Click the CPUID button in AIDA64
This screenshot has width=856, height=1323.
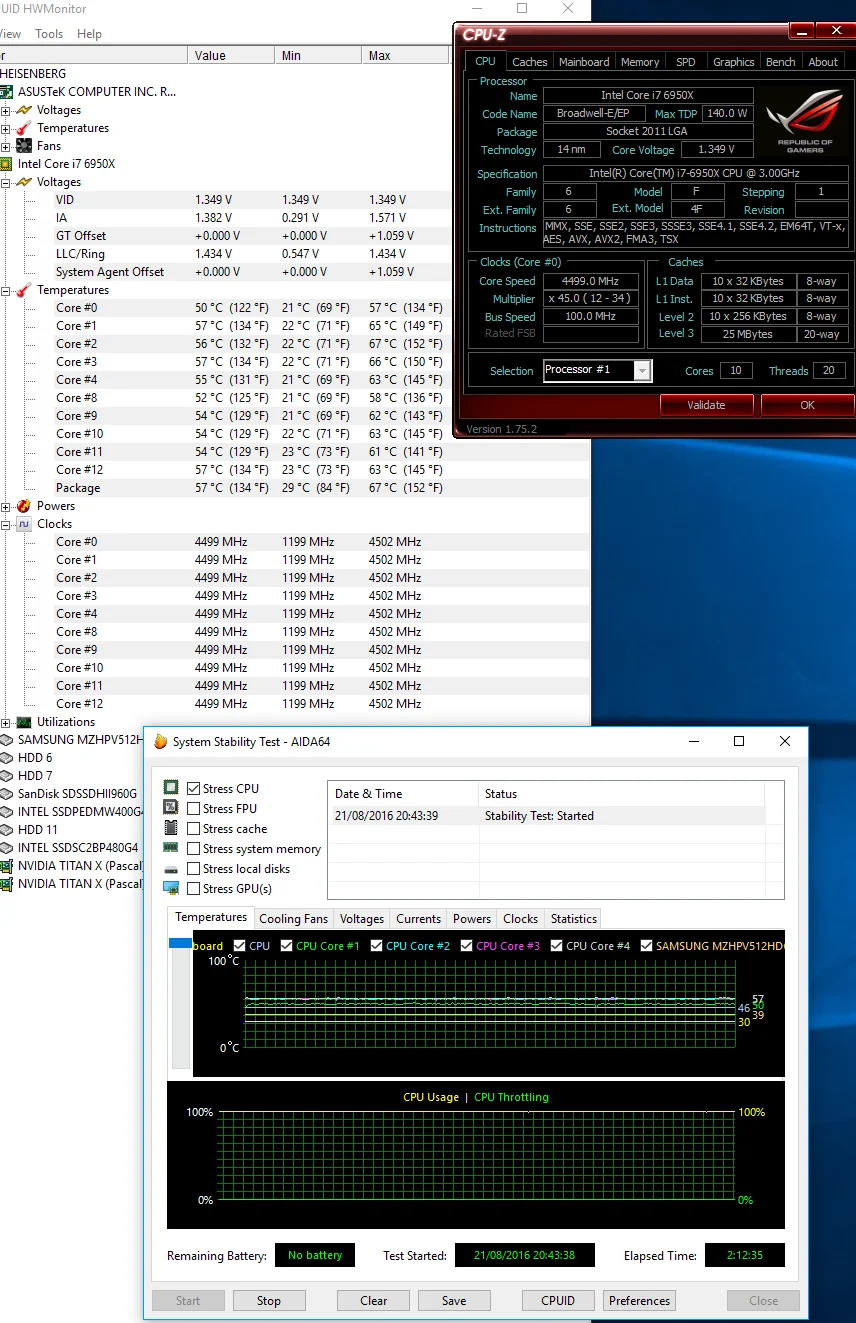coord(558,1301)
